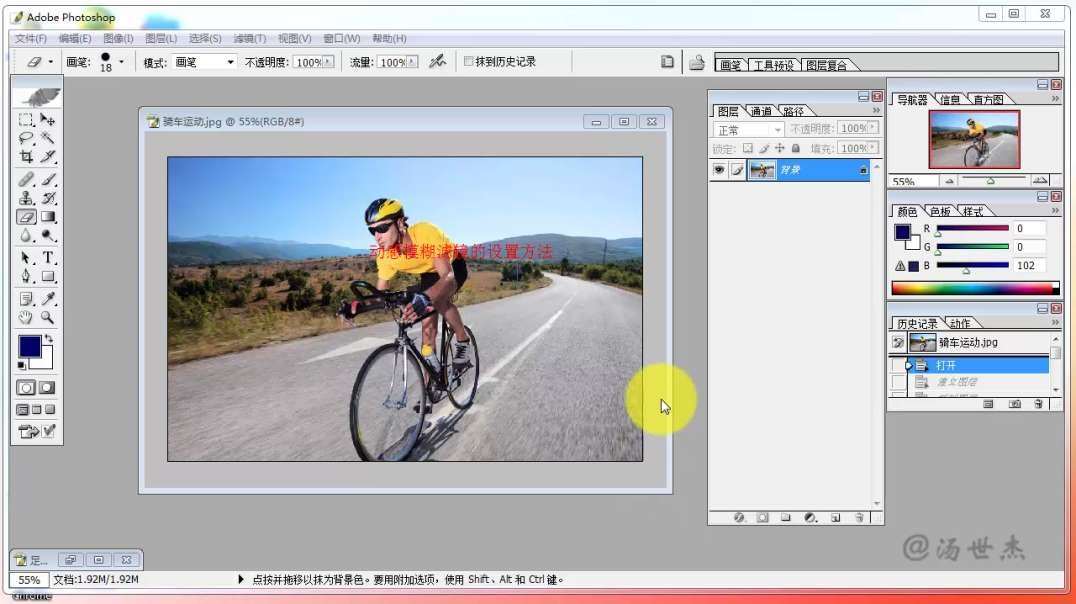Switch to the 直方图 tab
The width and height of the screenshot is (1076, 604).
(988, 100)
